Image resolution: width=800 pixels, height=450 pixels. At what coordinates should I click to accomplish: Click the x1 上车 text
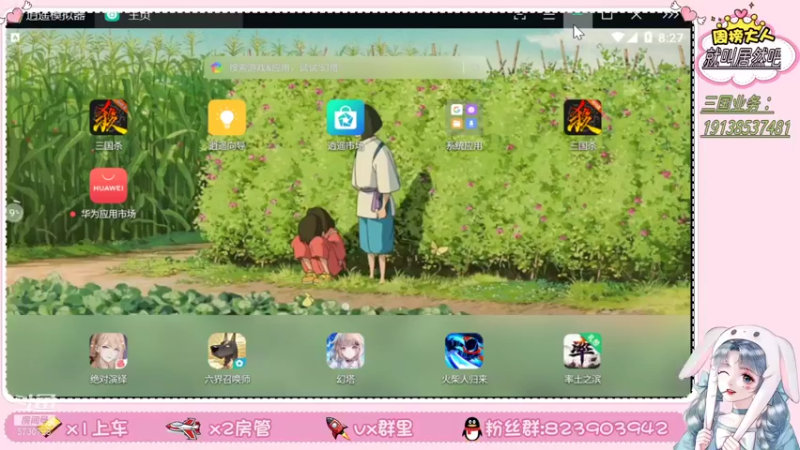(x=97, y=429)
